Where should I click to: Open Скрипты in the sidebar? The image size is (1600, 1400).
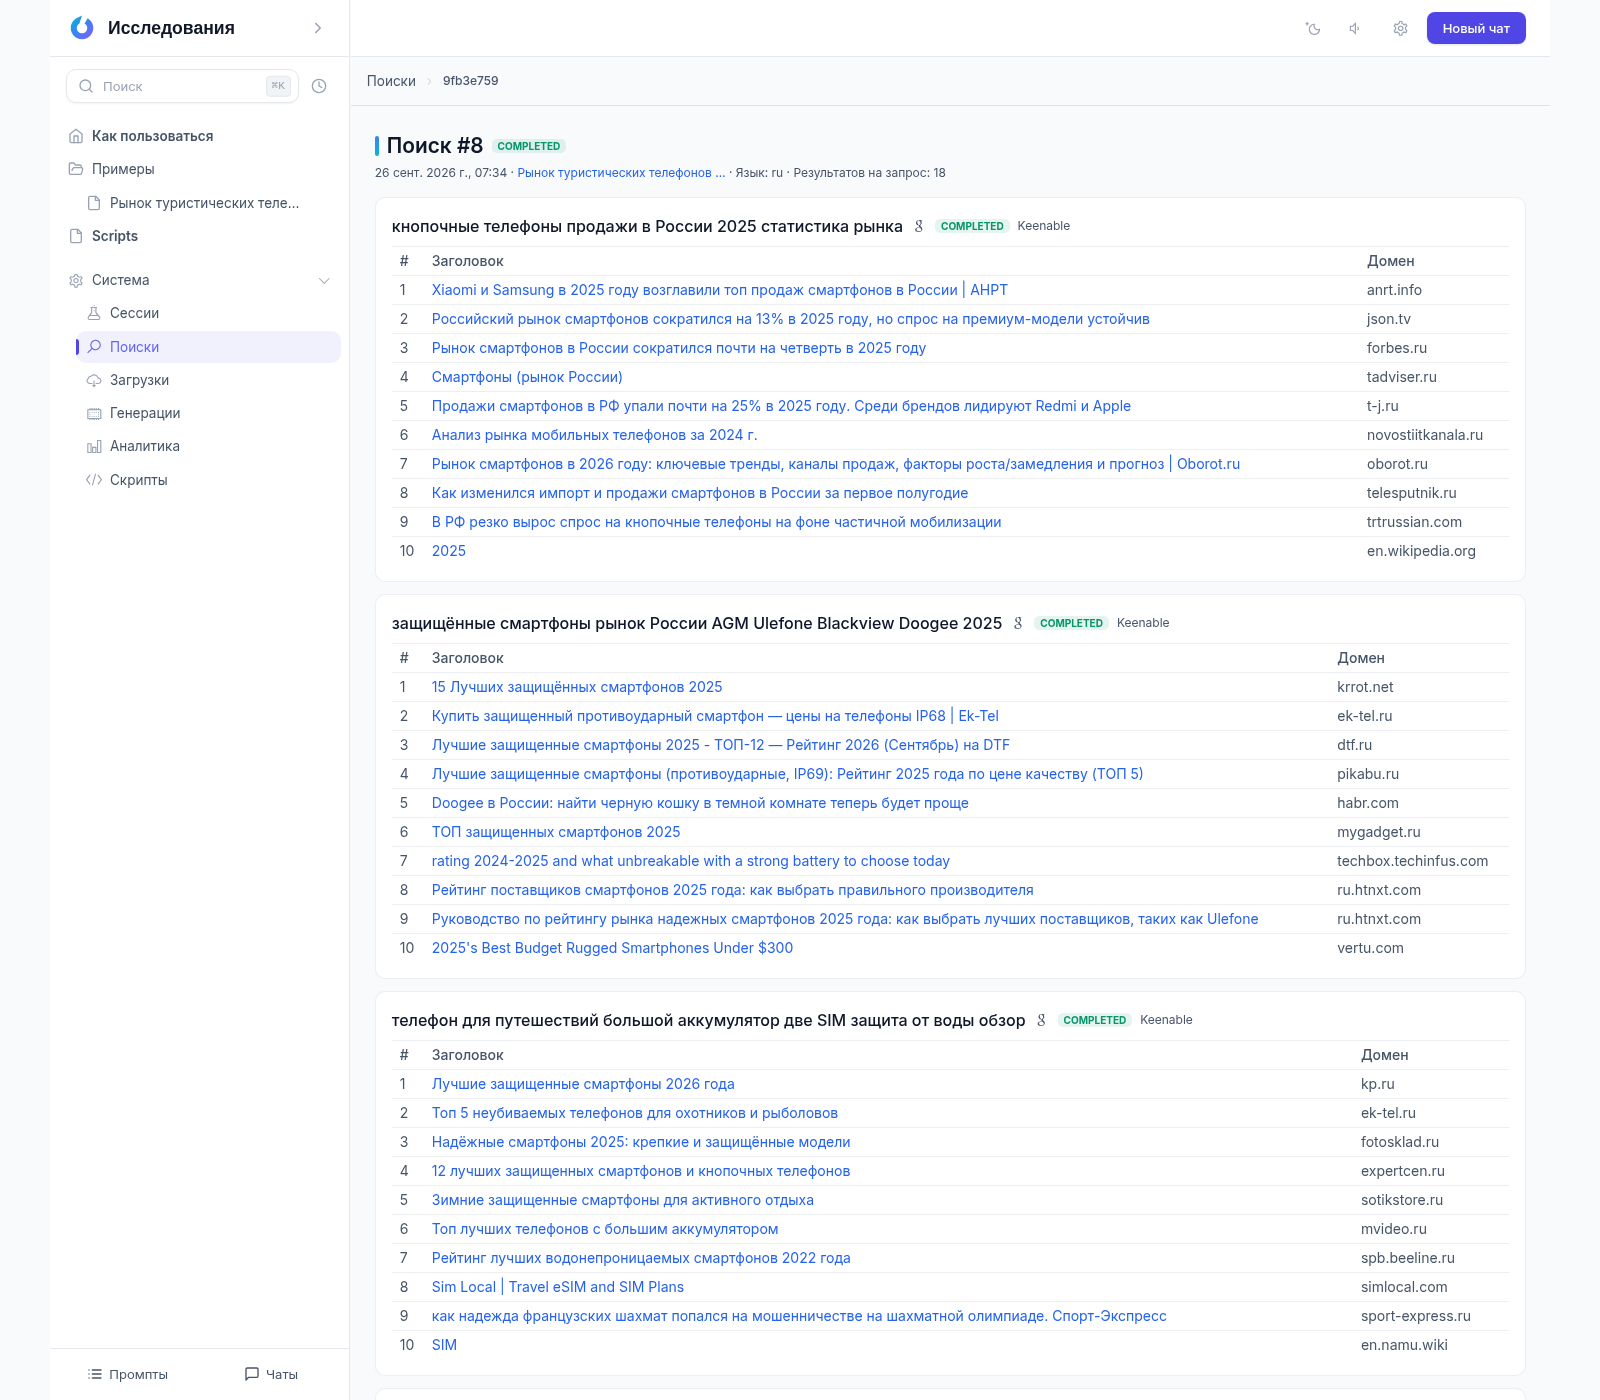pos(138,480)
